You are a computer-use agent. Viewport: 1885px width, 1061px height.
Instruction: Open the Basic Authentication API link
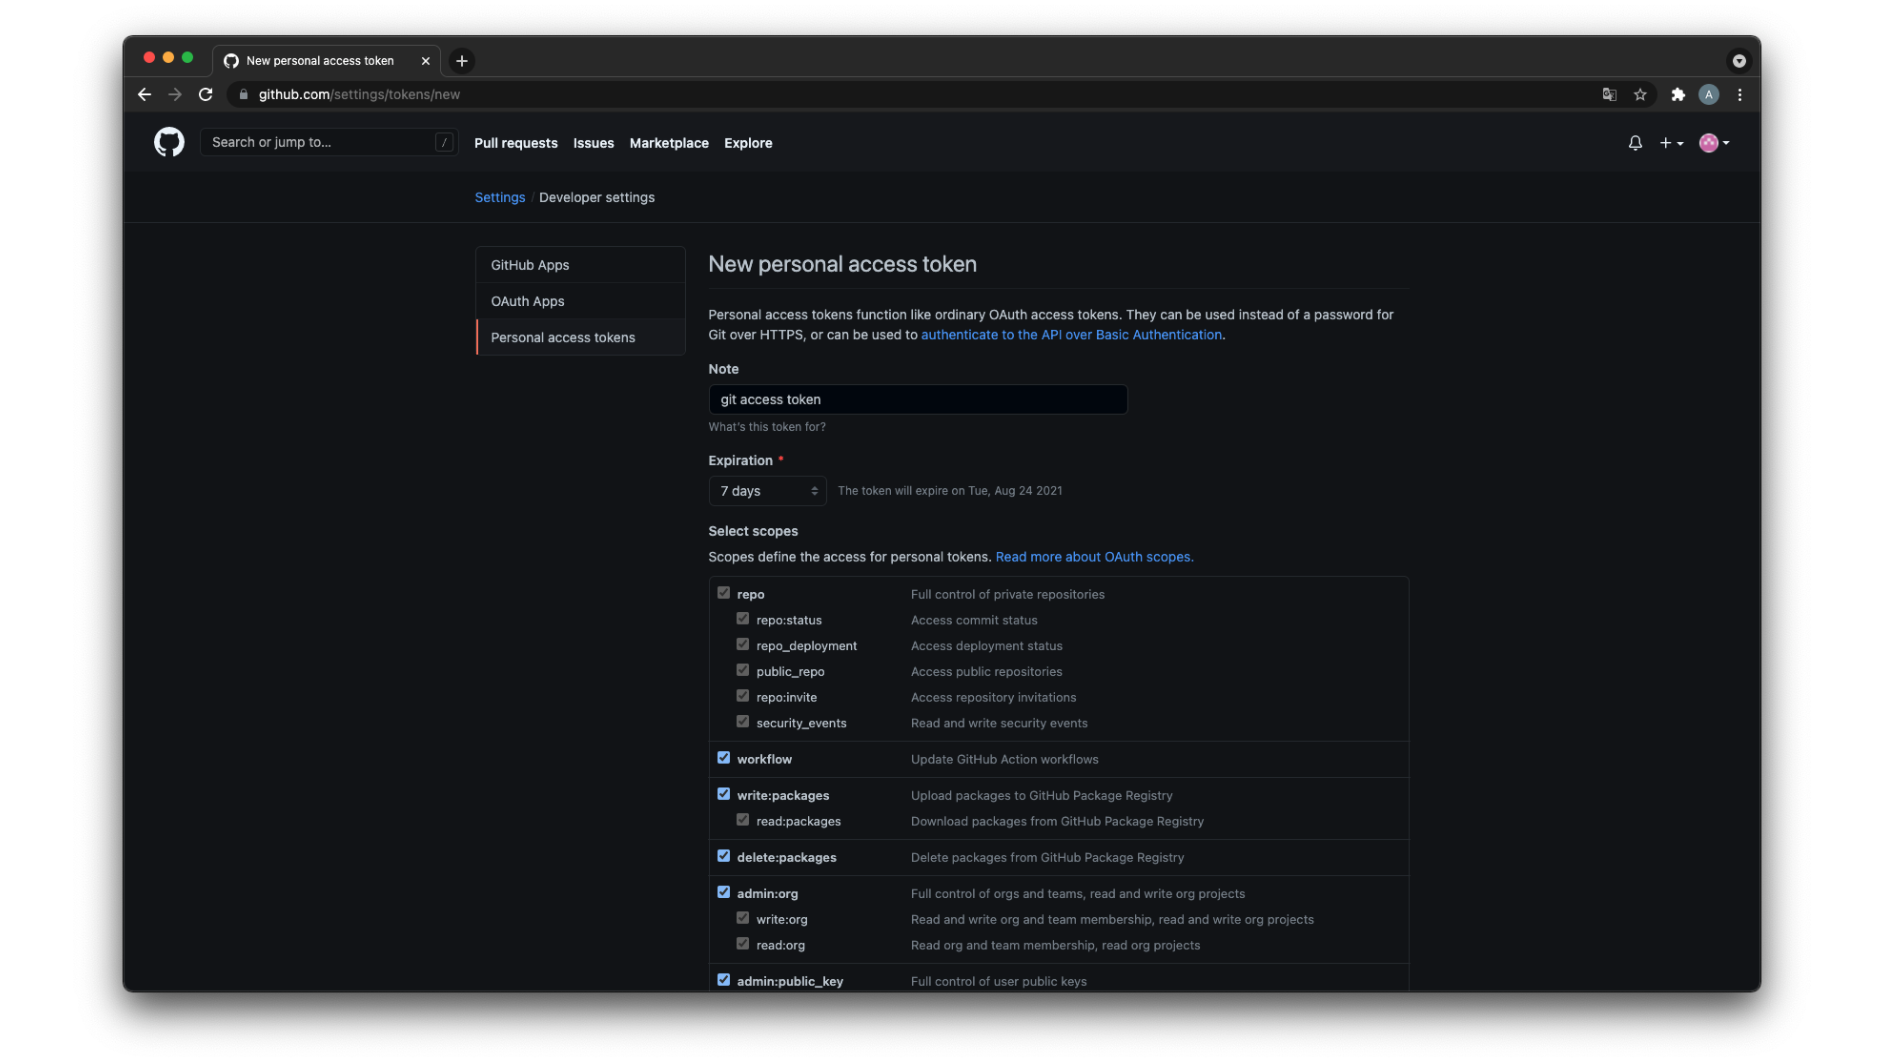(1071, 335)
